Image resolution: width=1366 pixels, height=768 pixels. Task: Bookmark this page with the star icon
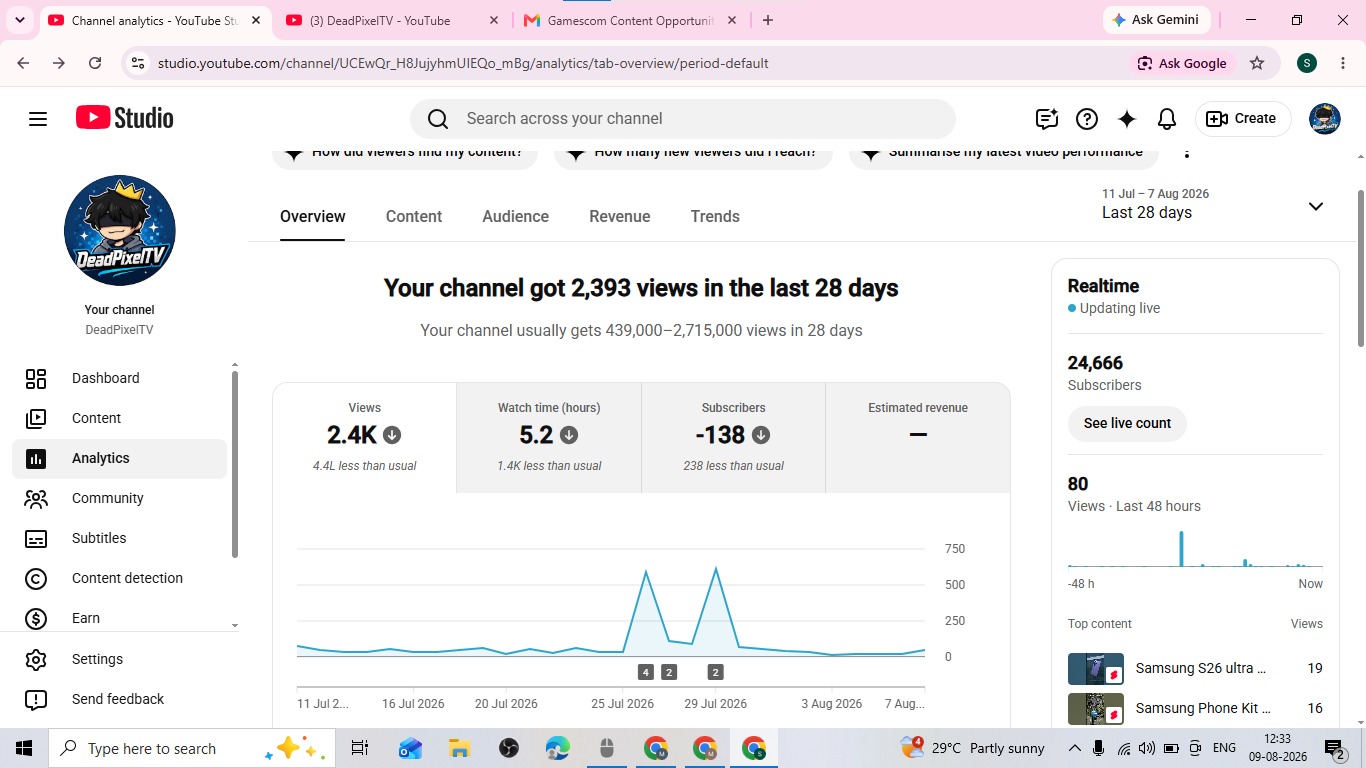[x=1257, y=63]
